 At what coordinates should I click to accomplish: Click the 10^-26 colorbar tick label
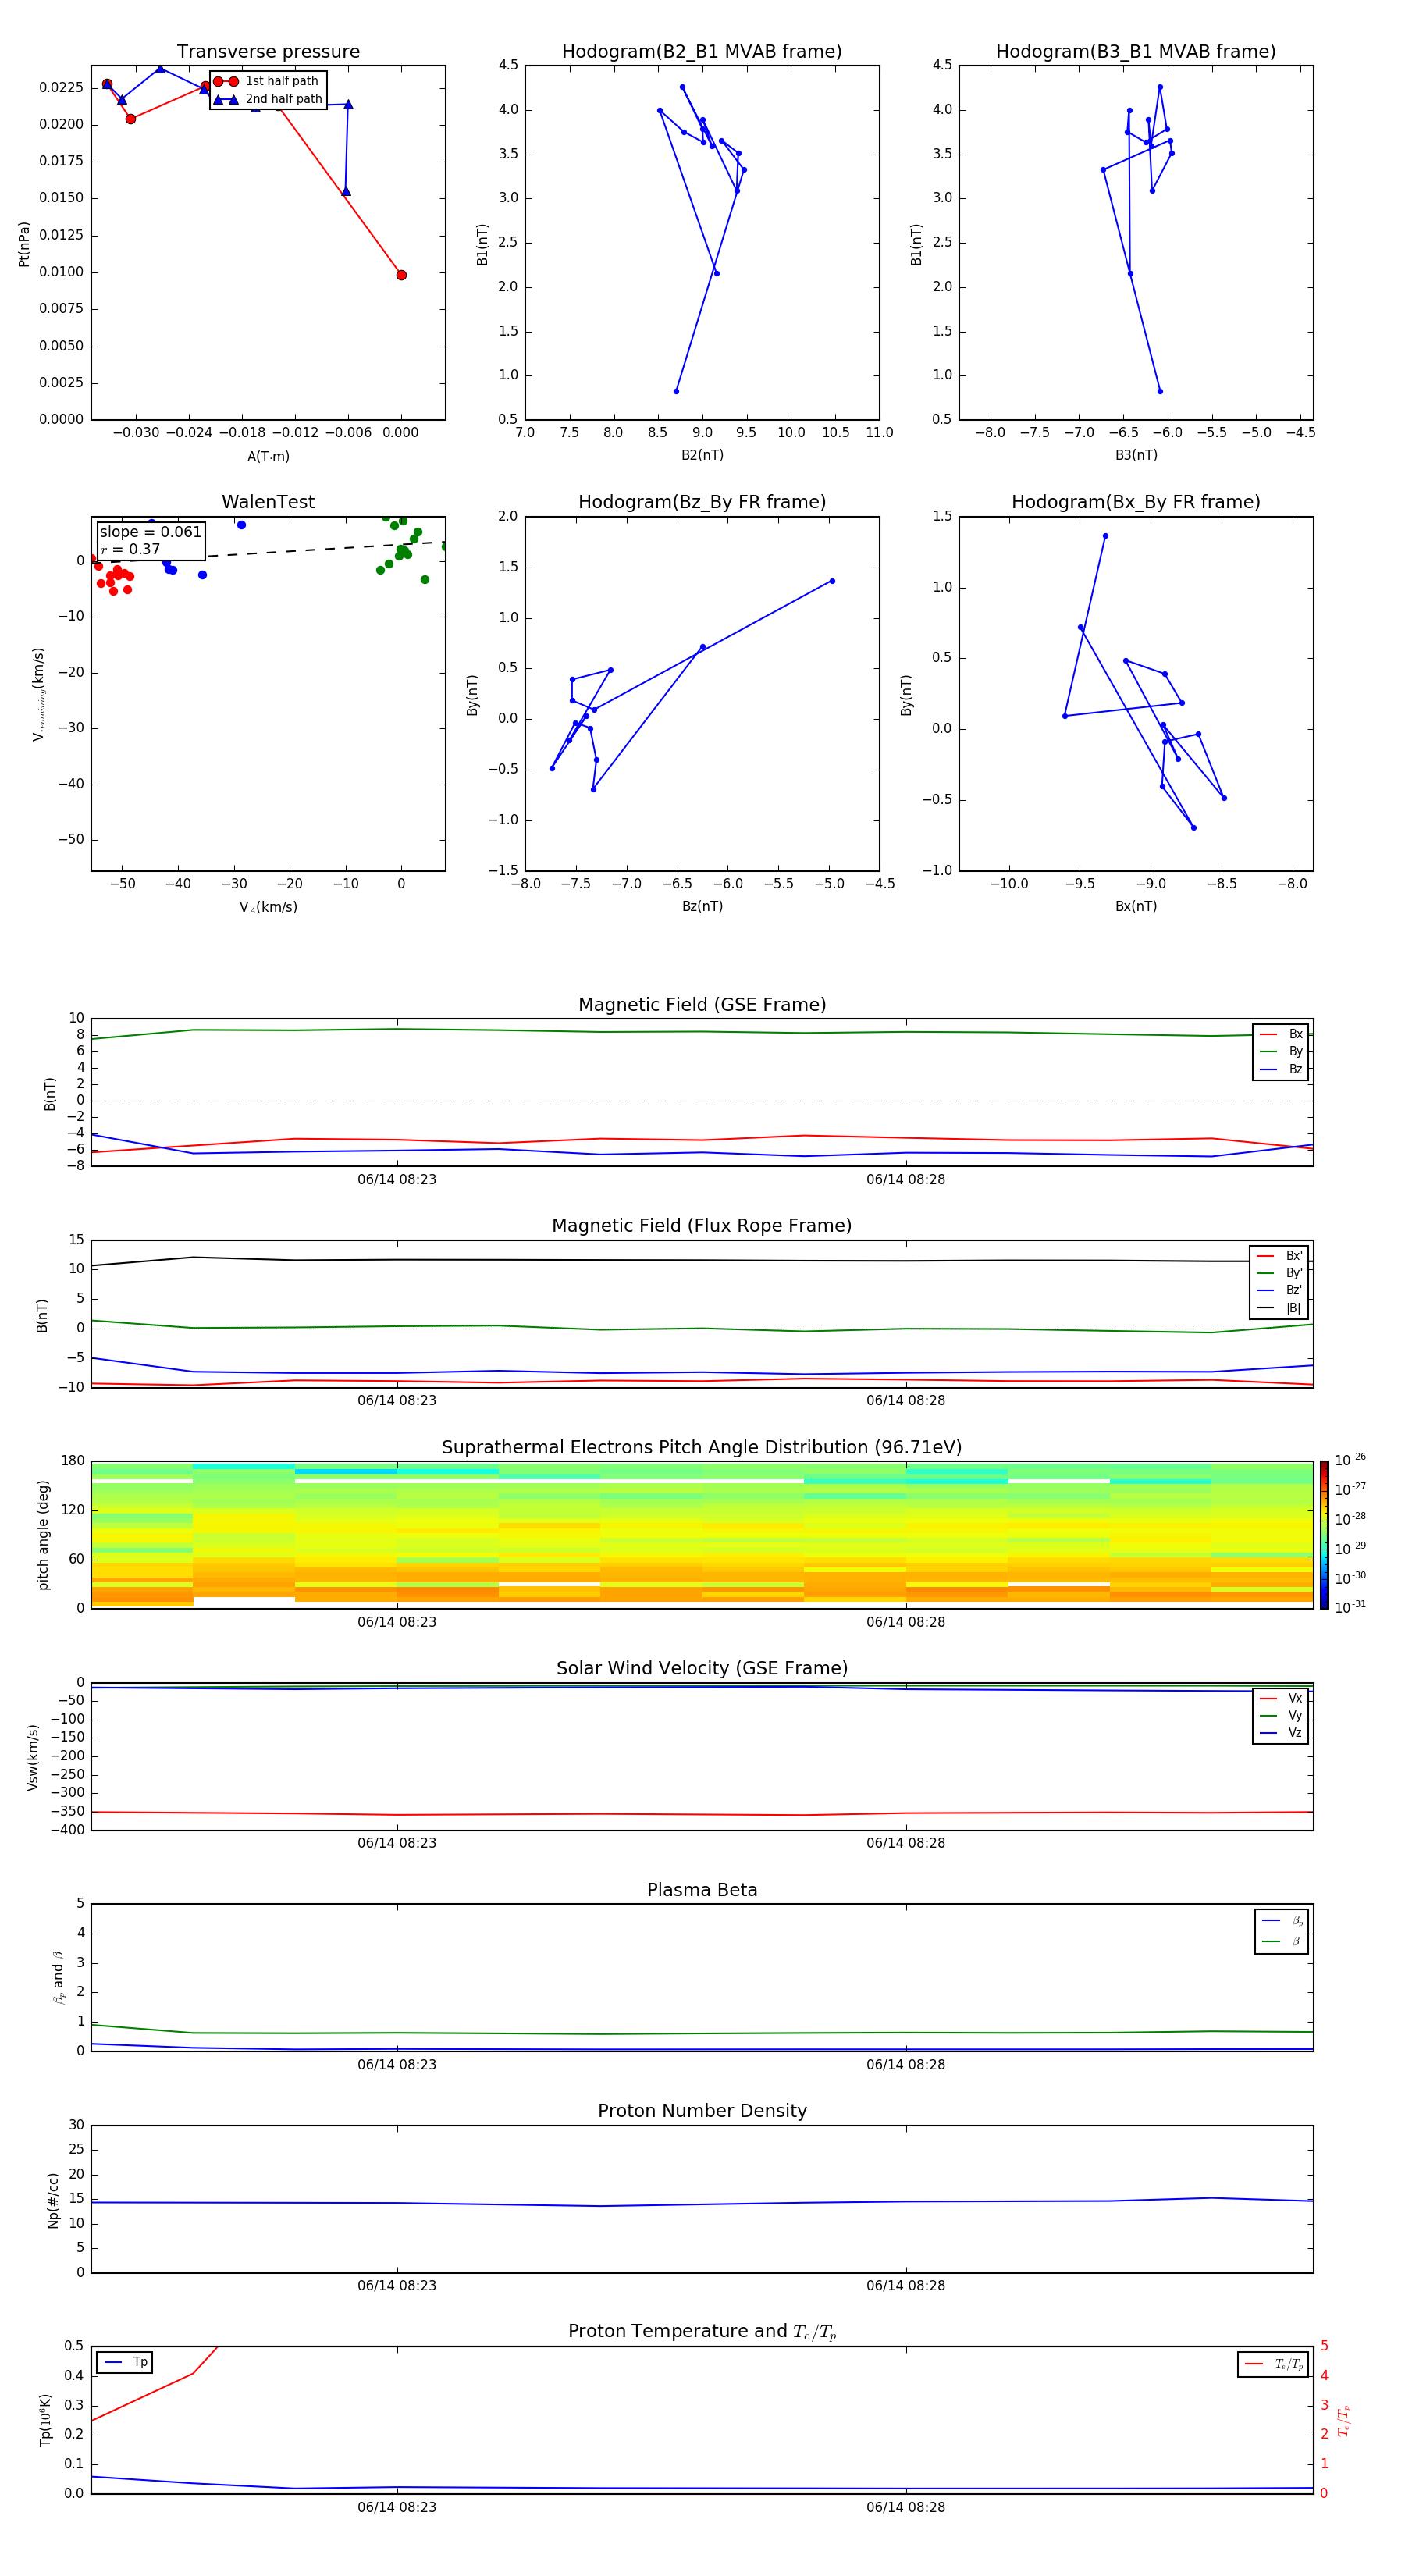[x=1350, y=1460]
